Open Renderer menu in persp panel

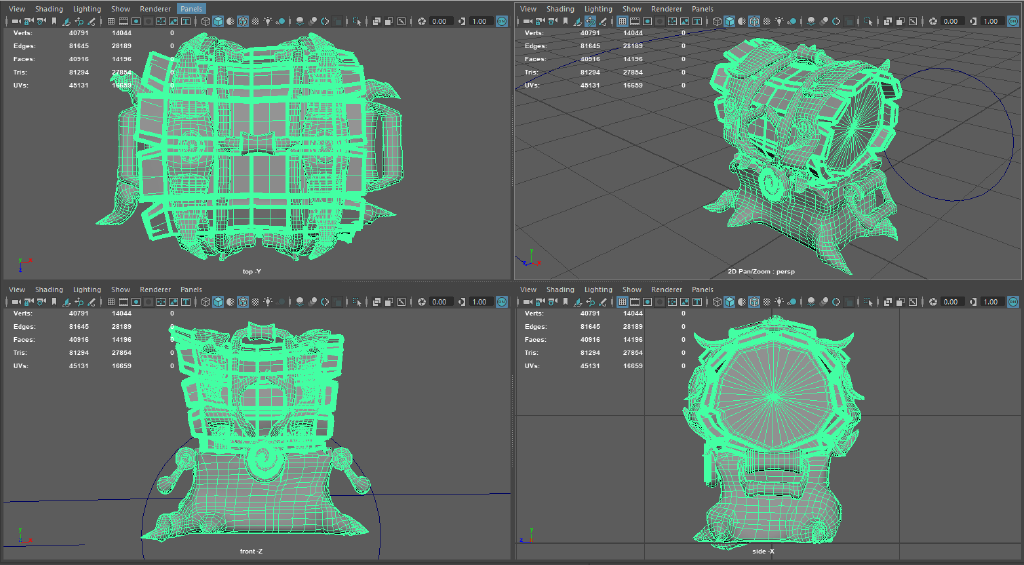point(666,9)
